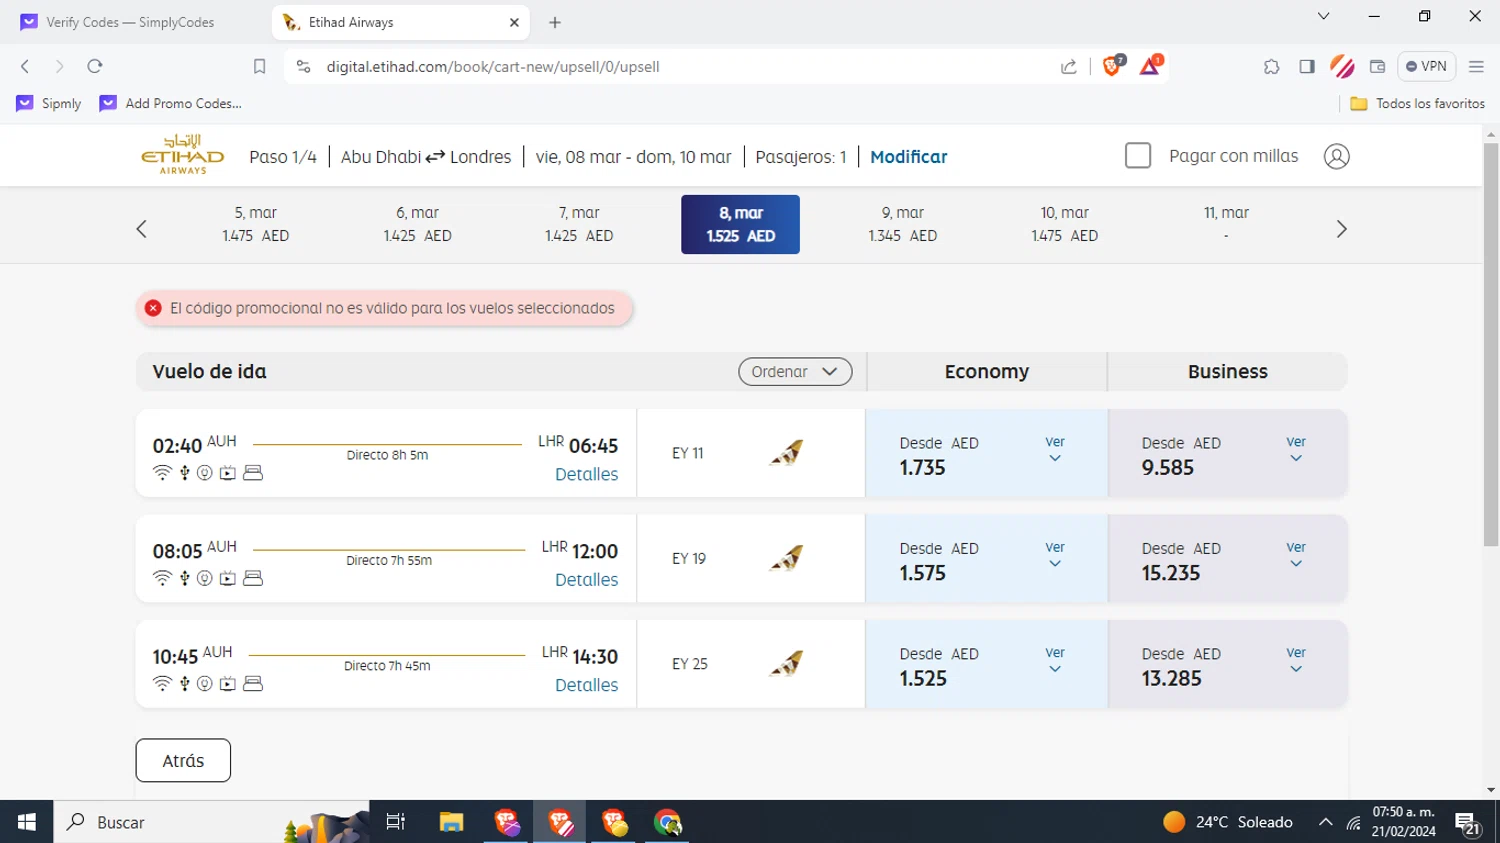Open a new browser tab
This screenshot has height=843, width=1500.
tap(555, 22)
